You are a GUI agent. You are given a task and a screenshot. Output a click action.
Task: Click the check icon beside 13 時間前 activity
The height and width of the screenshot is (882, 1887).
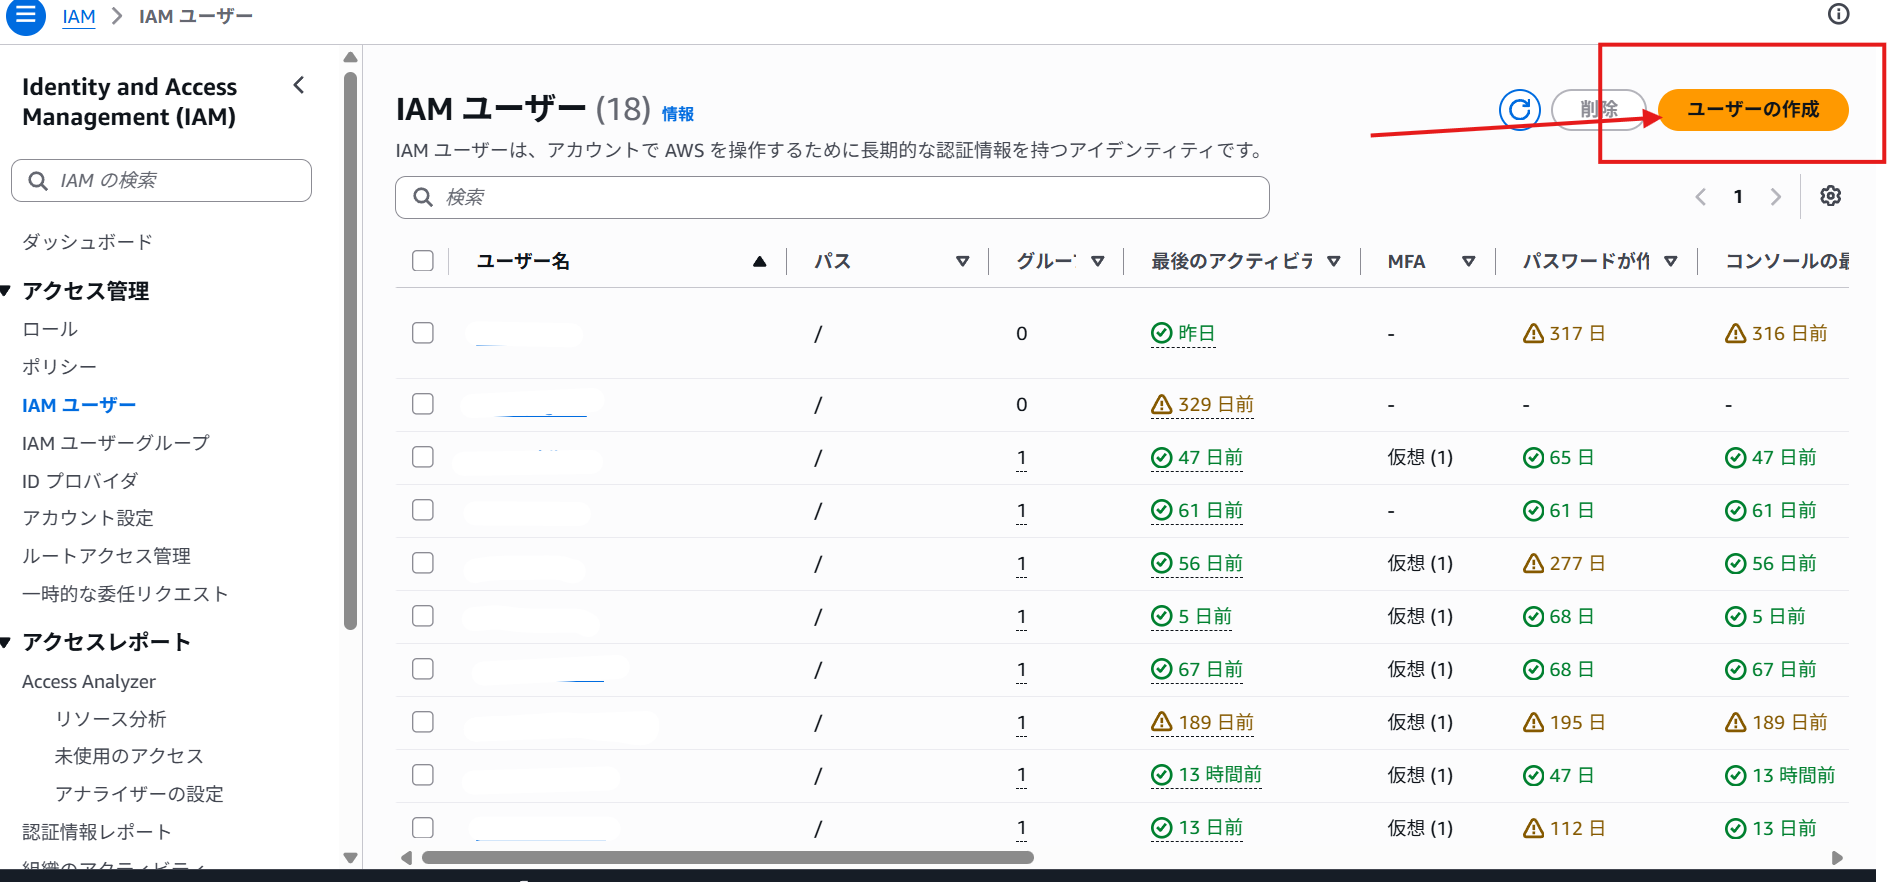(x=1161, y=775)
